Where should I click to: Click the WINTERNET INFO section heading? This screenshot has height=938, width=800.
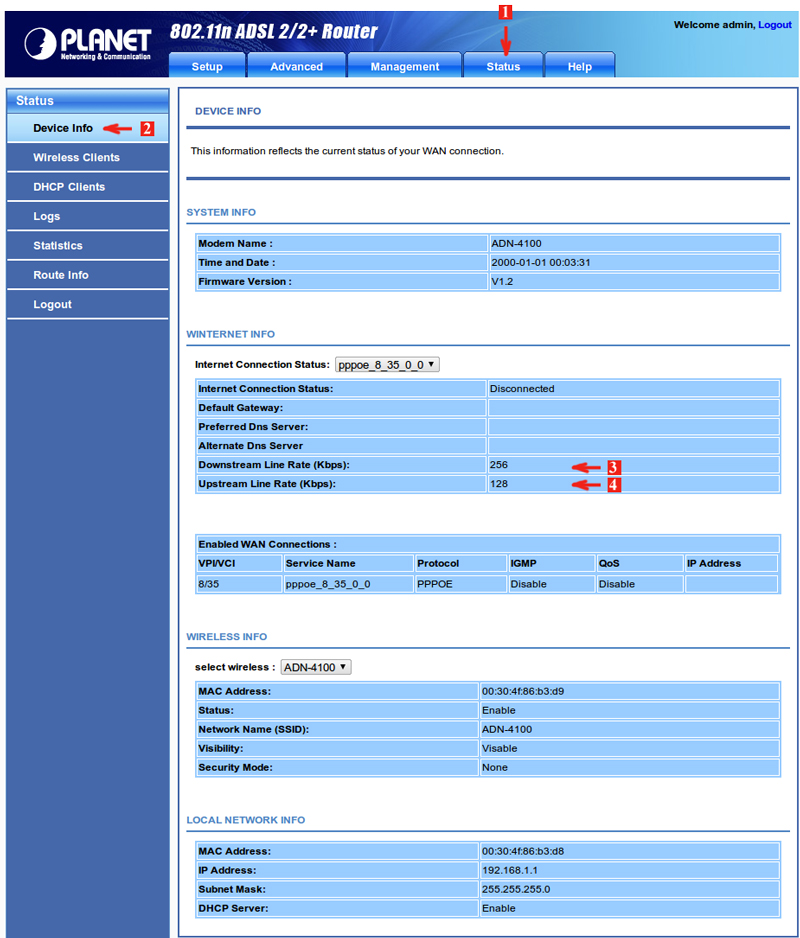tap(230, 334)
